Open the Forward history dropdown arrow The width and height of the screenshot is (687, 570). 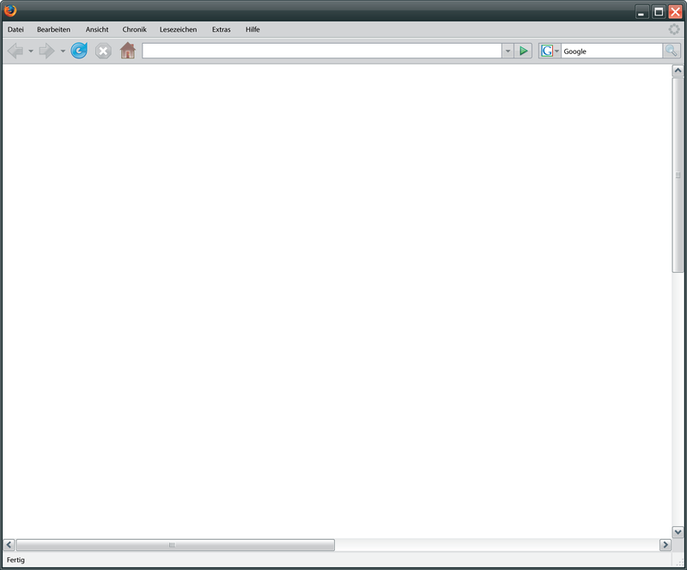click(x=63, y=51)
